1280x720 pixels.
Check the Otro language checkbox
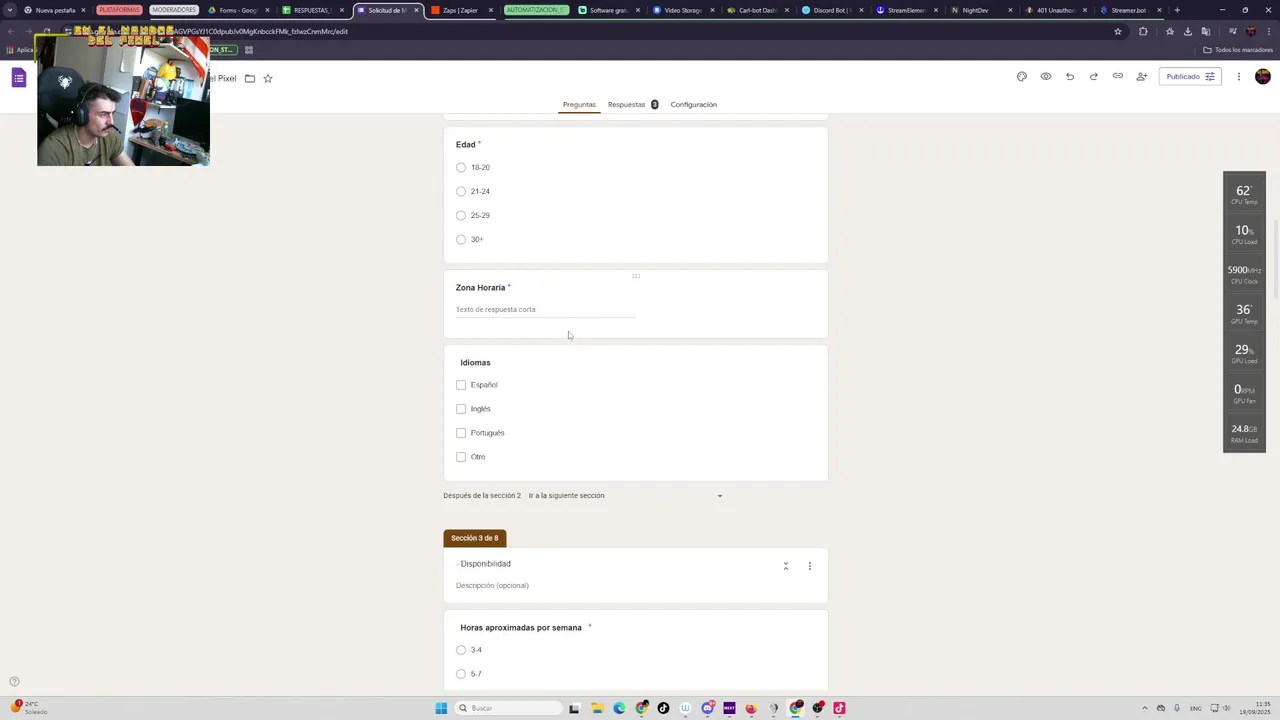tap(461, 457)
